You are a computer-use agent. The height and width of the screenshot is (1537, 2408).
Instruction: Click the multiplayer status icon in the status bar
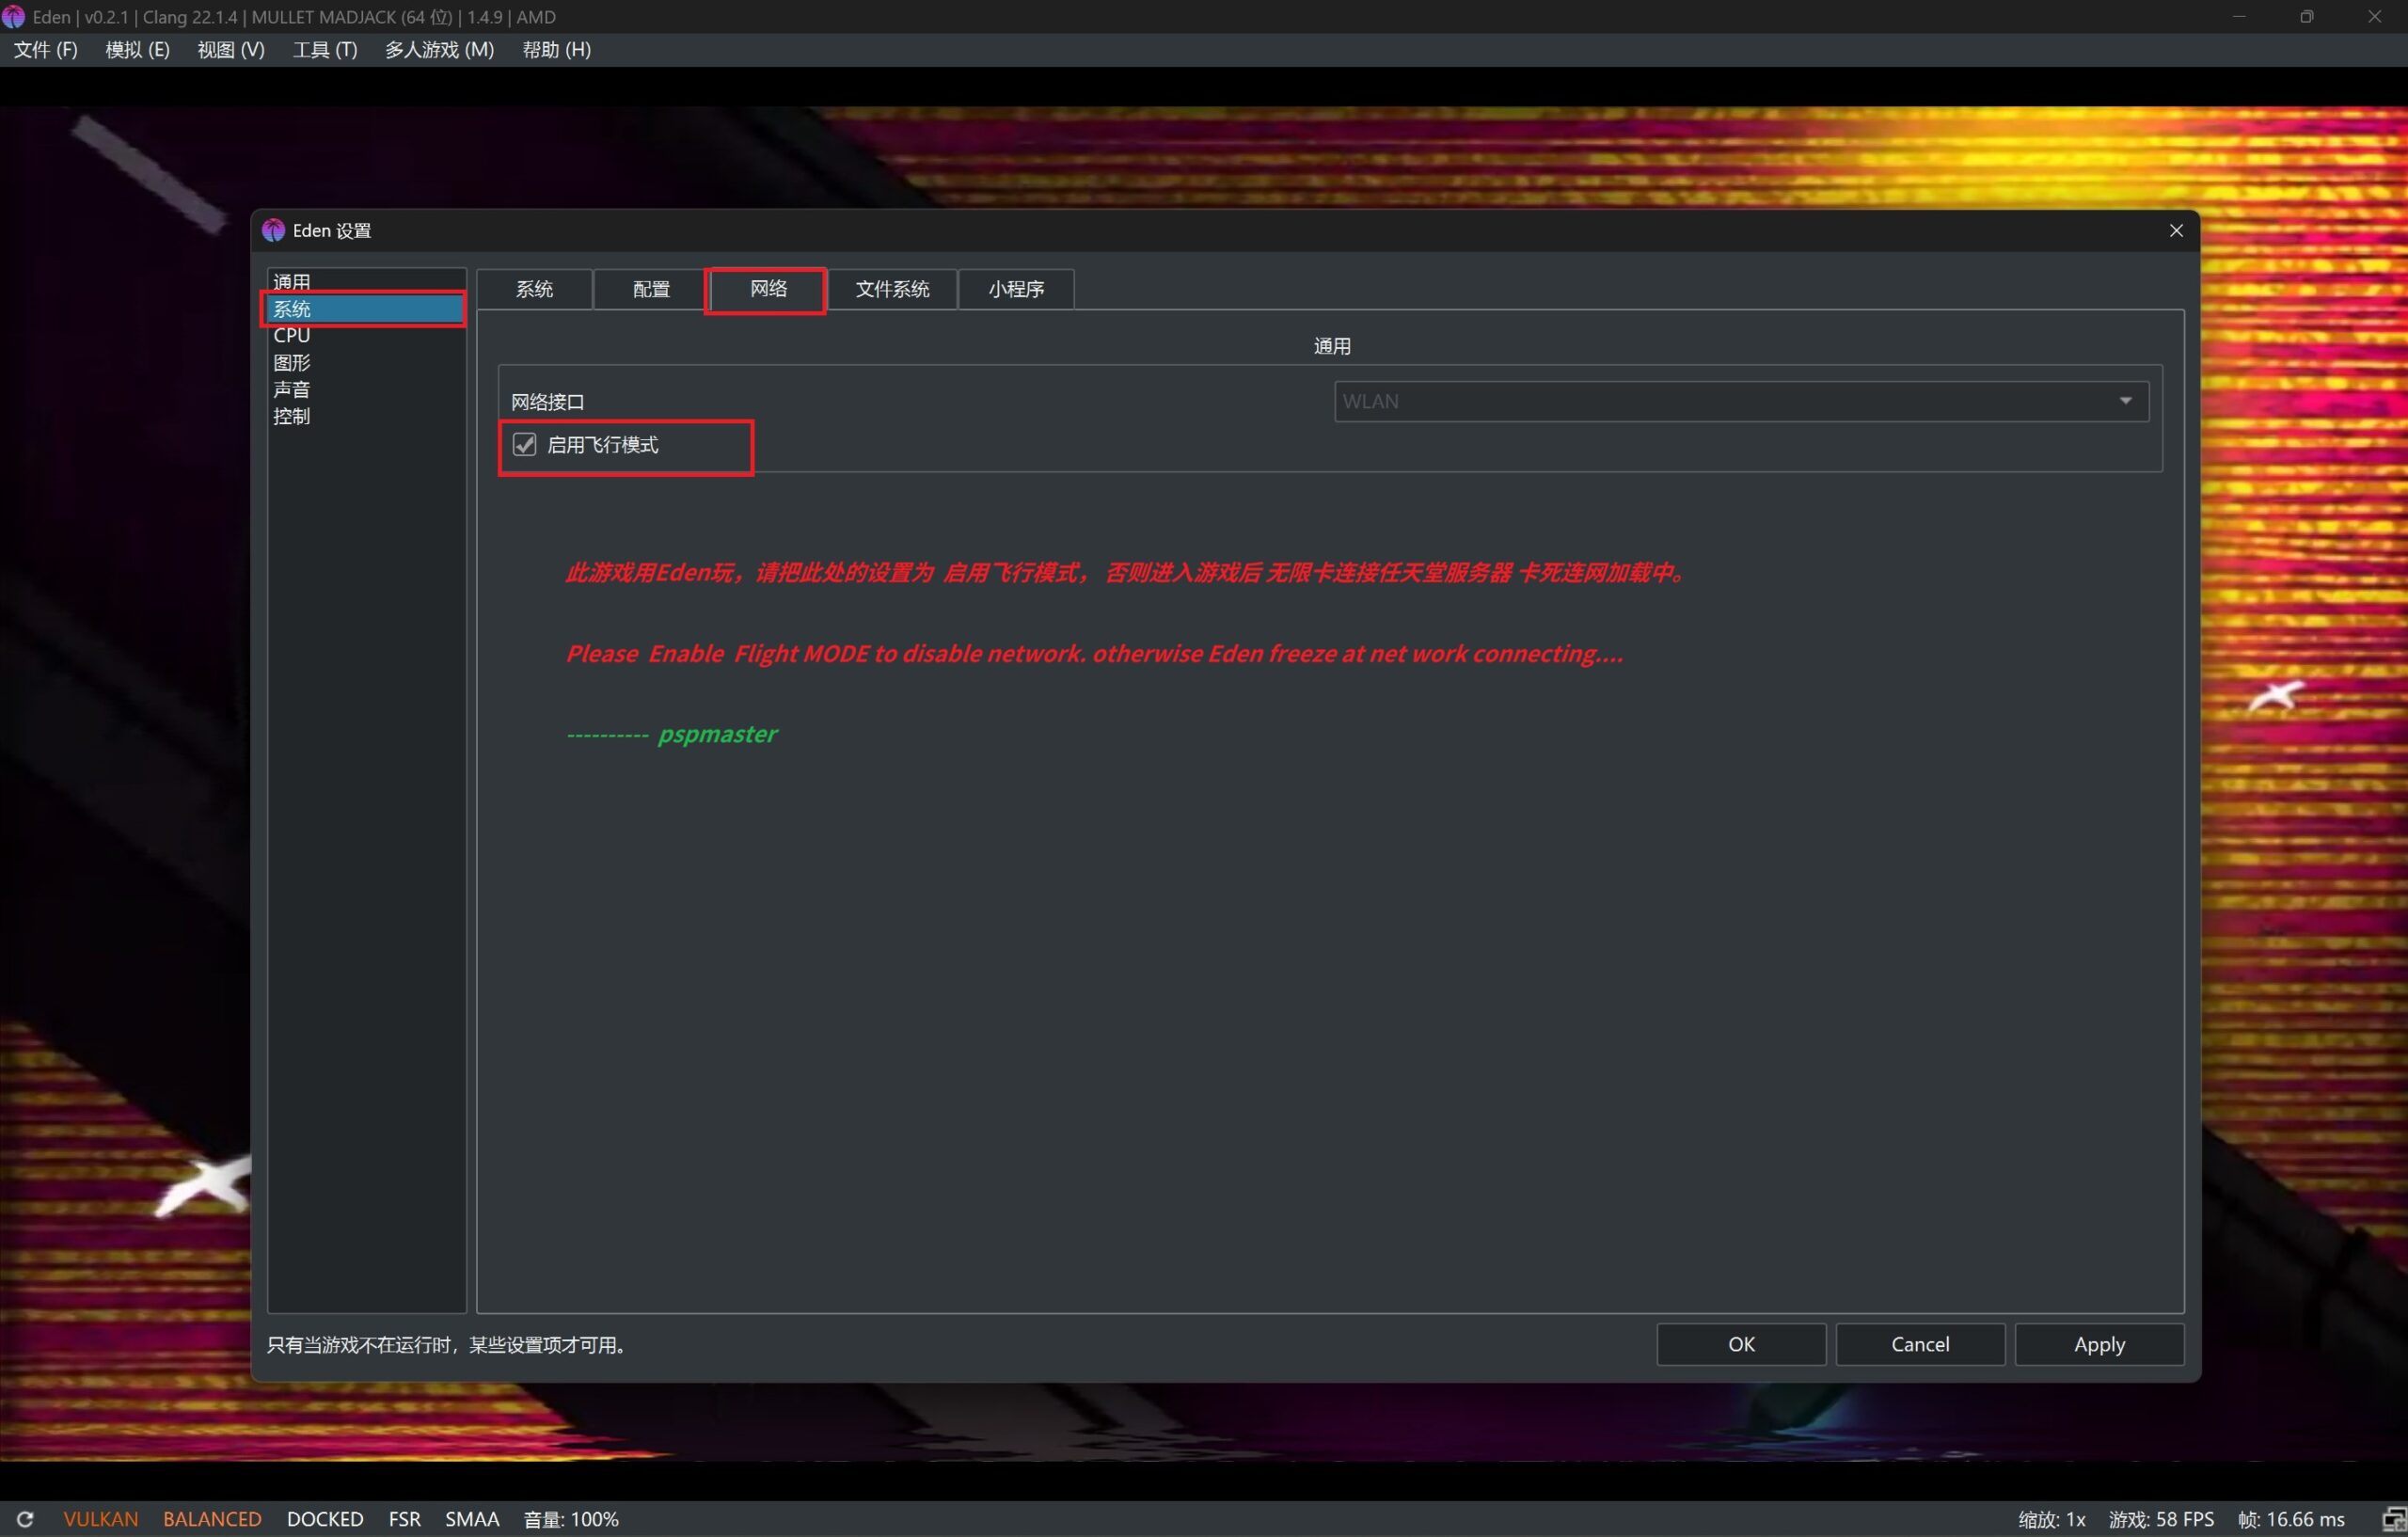(x=2394, y=1518)
